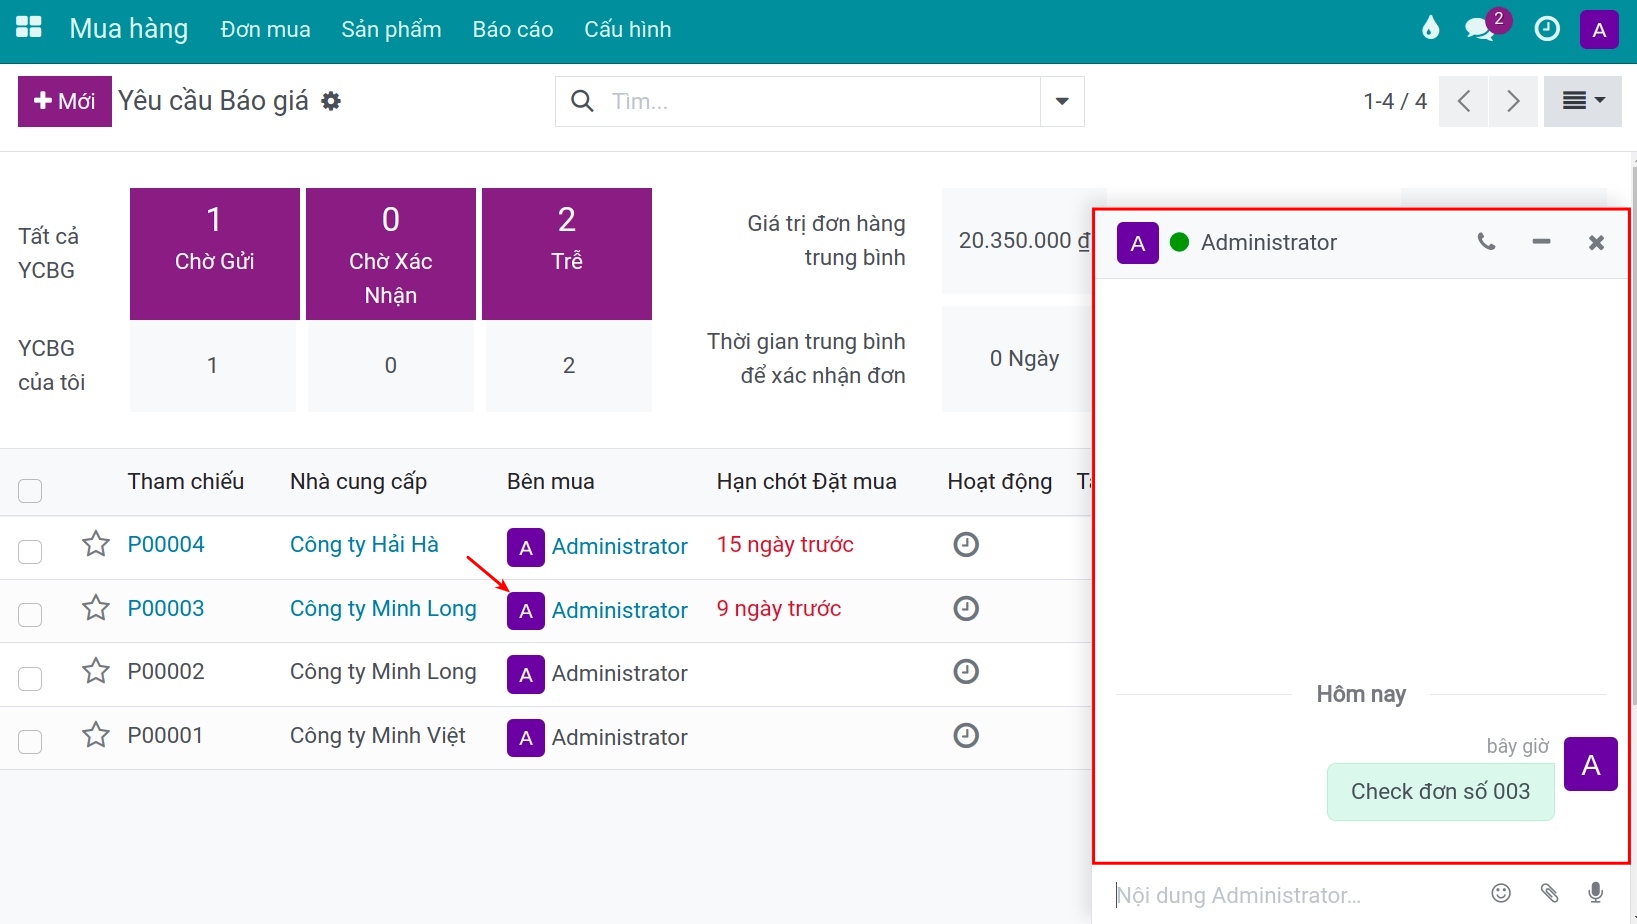1637x924 pixels.
Task: Open emoji picker in chat composer
Action: (1501, 893)
